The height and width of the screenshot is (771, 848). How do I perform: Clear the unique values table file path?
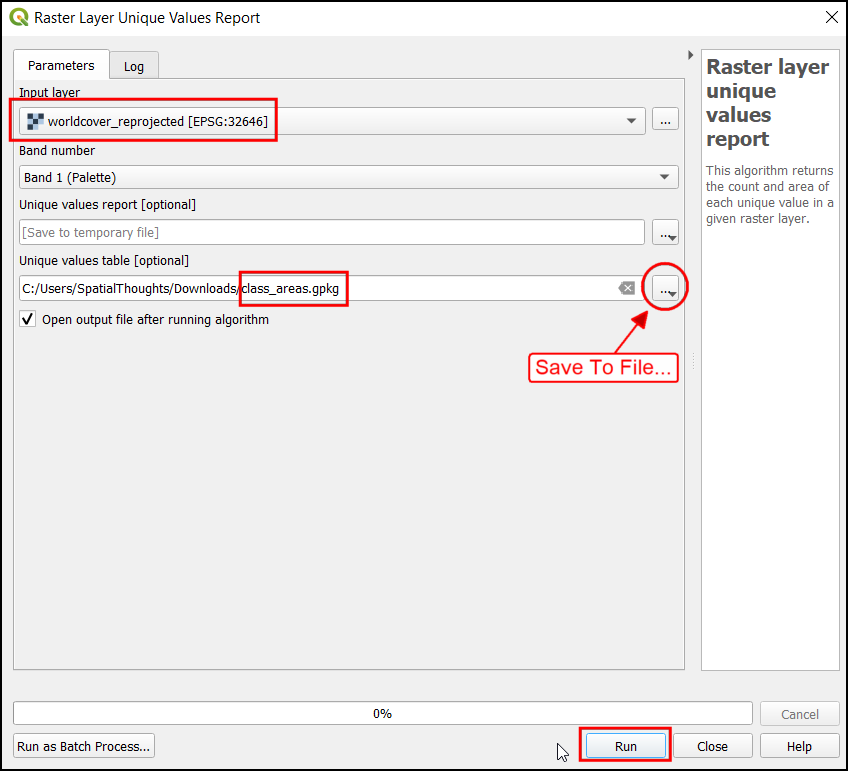pyautogui.click(x=626, y=288)
